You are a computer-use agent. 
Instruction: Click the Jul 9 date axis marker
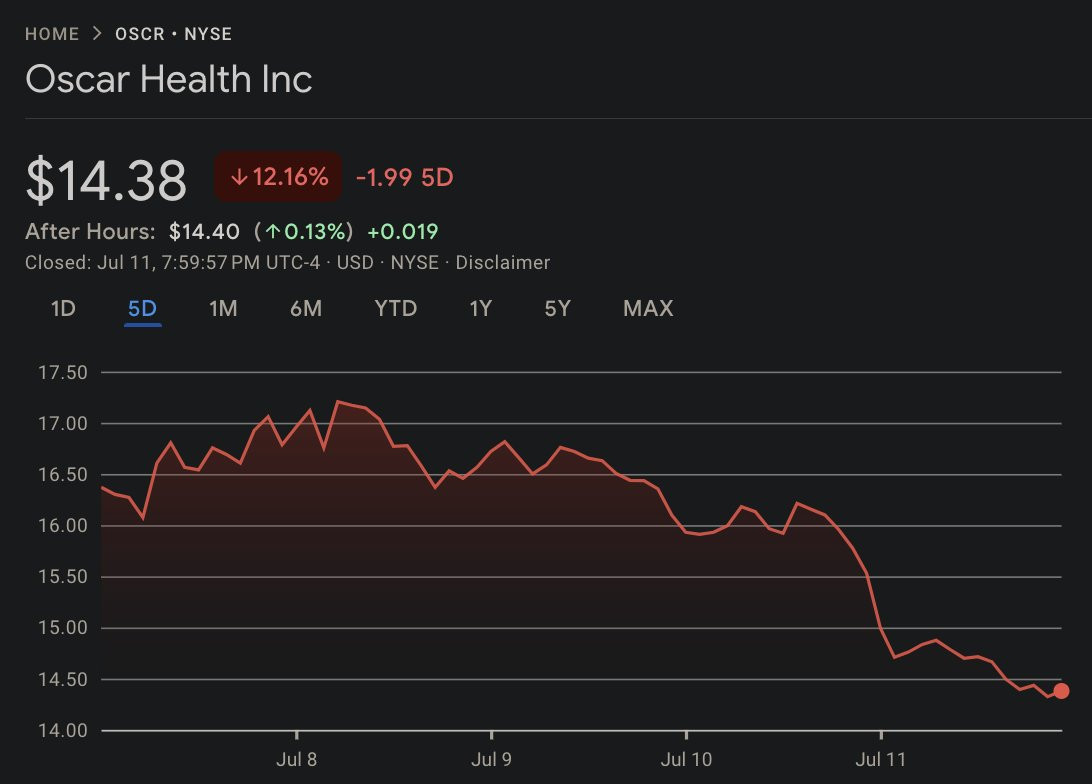pyautogui.click(x=492, y=760)
